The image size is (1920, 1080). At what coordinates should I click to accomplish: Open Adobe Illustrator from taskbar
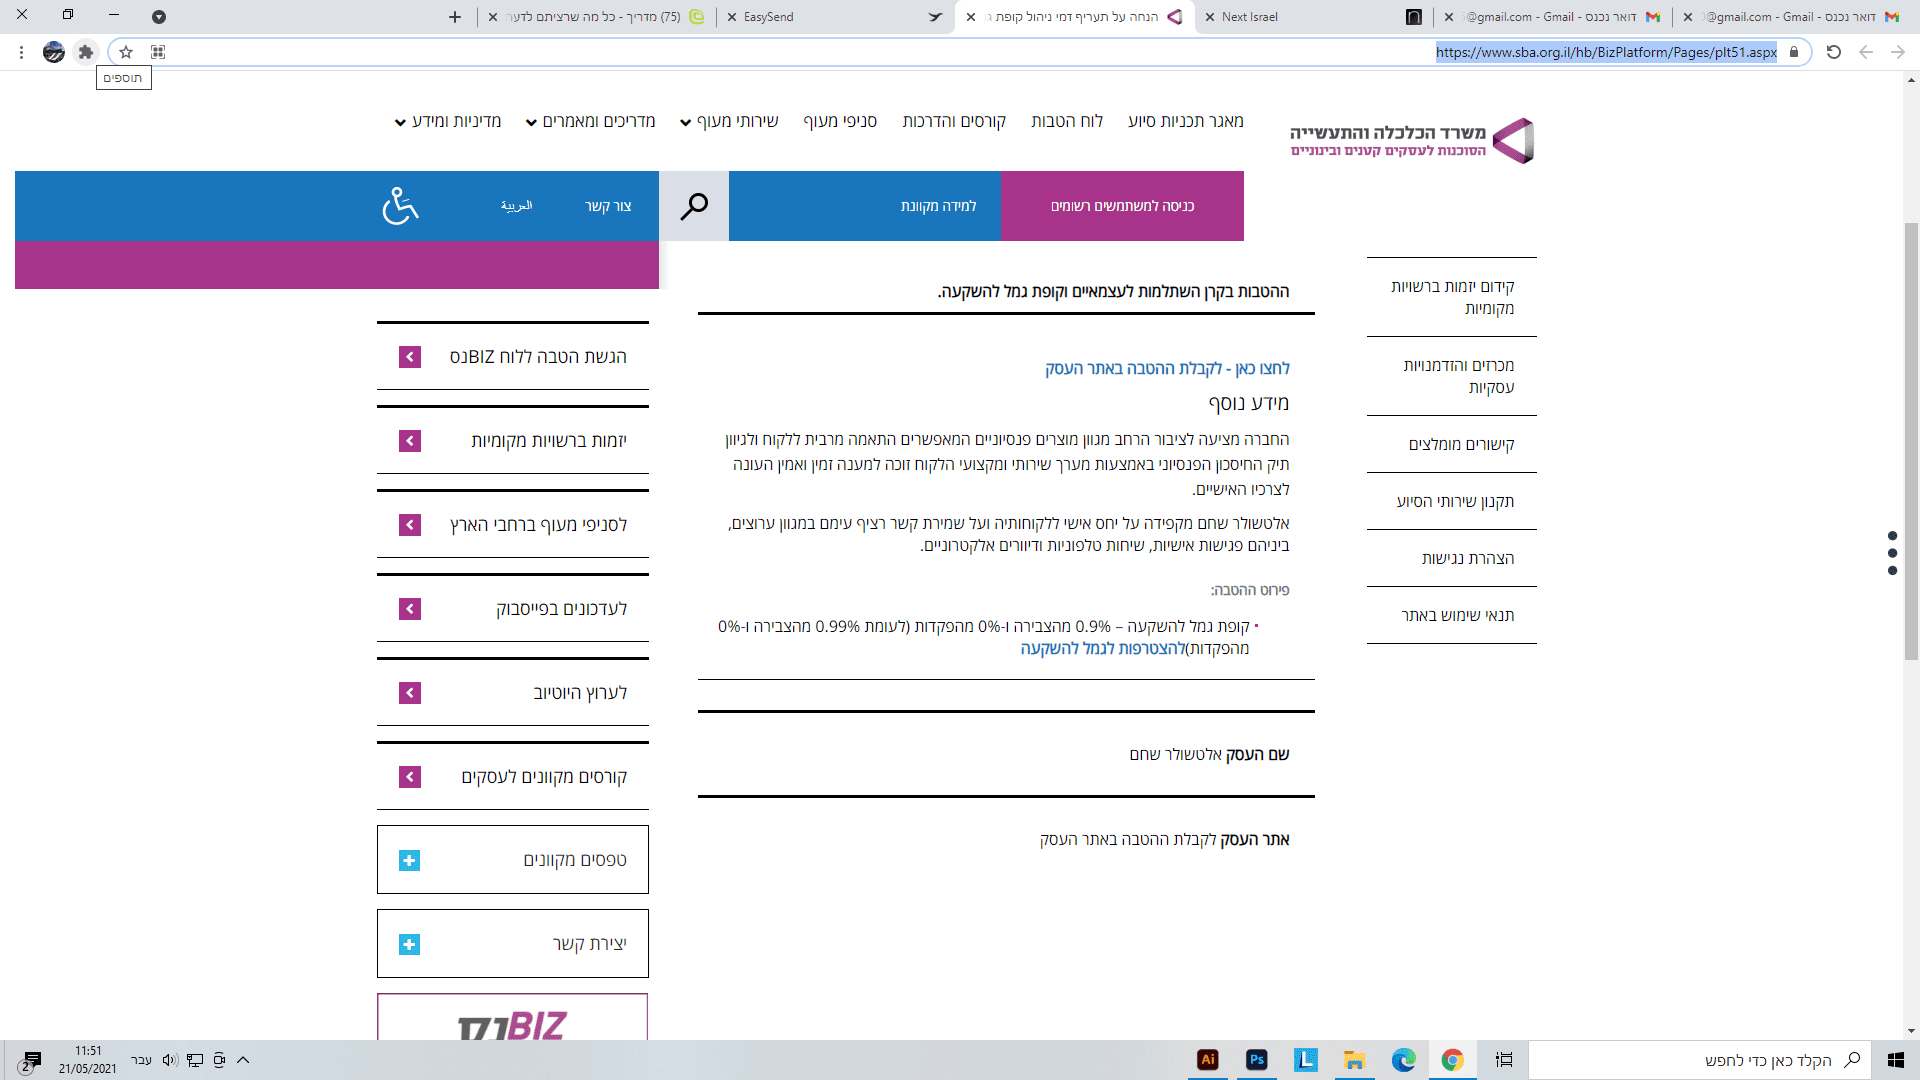[1208, 1060]
